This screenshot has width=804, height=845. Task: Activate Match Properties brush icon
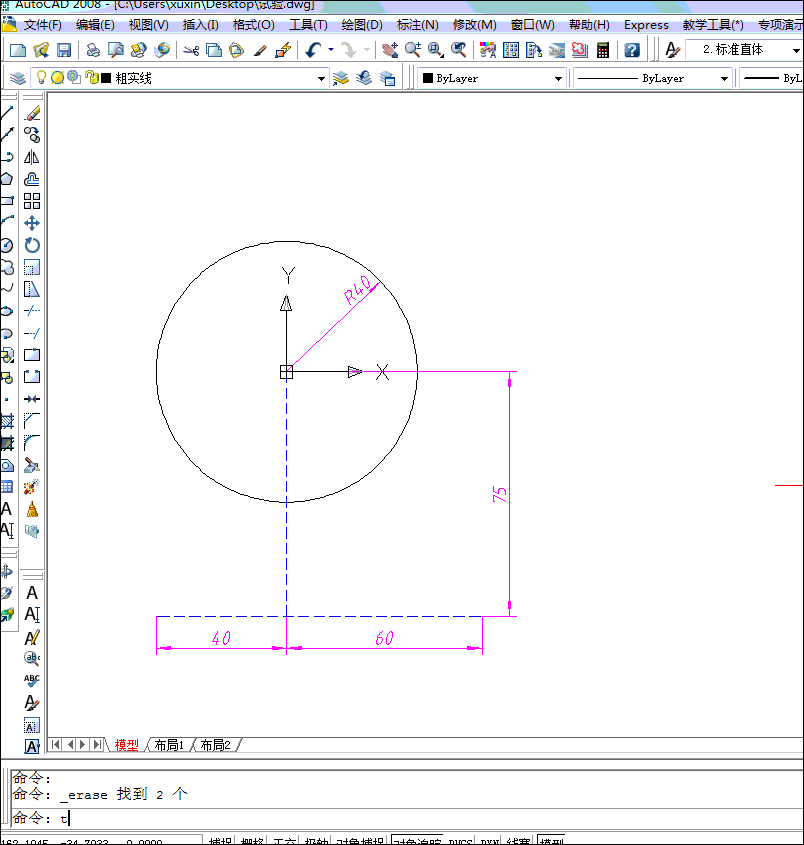tap(260, 50)
